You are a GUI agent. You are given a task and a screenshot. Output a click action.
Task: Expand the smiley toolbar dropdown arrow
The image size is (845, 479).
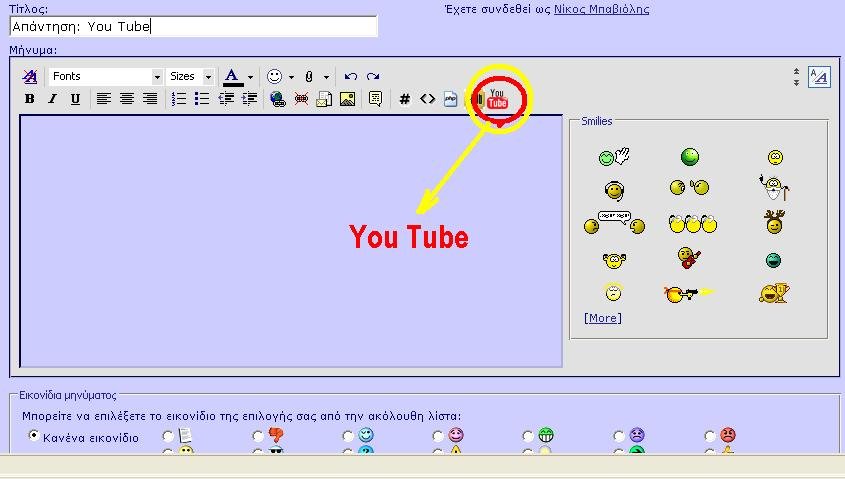click(x=292, y=77)
